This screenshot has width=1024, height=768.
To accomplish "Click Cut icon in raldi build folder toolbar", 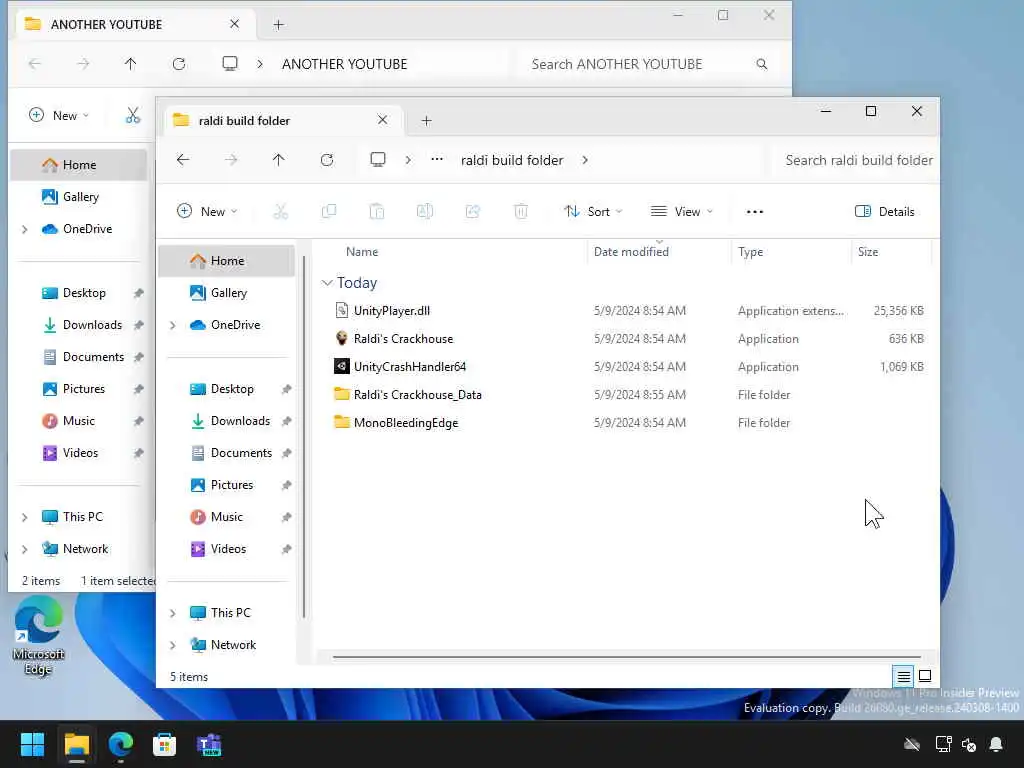I will (x=281, y=211).
